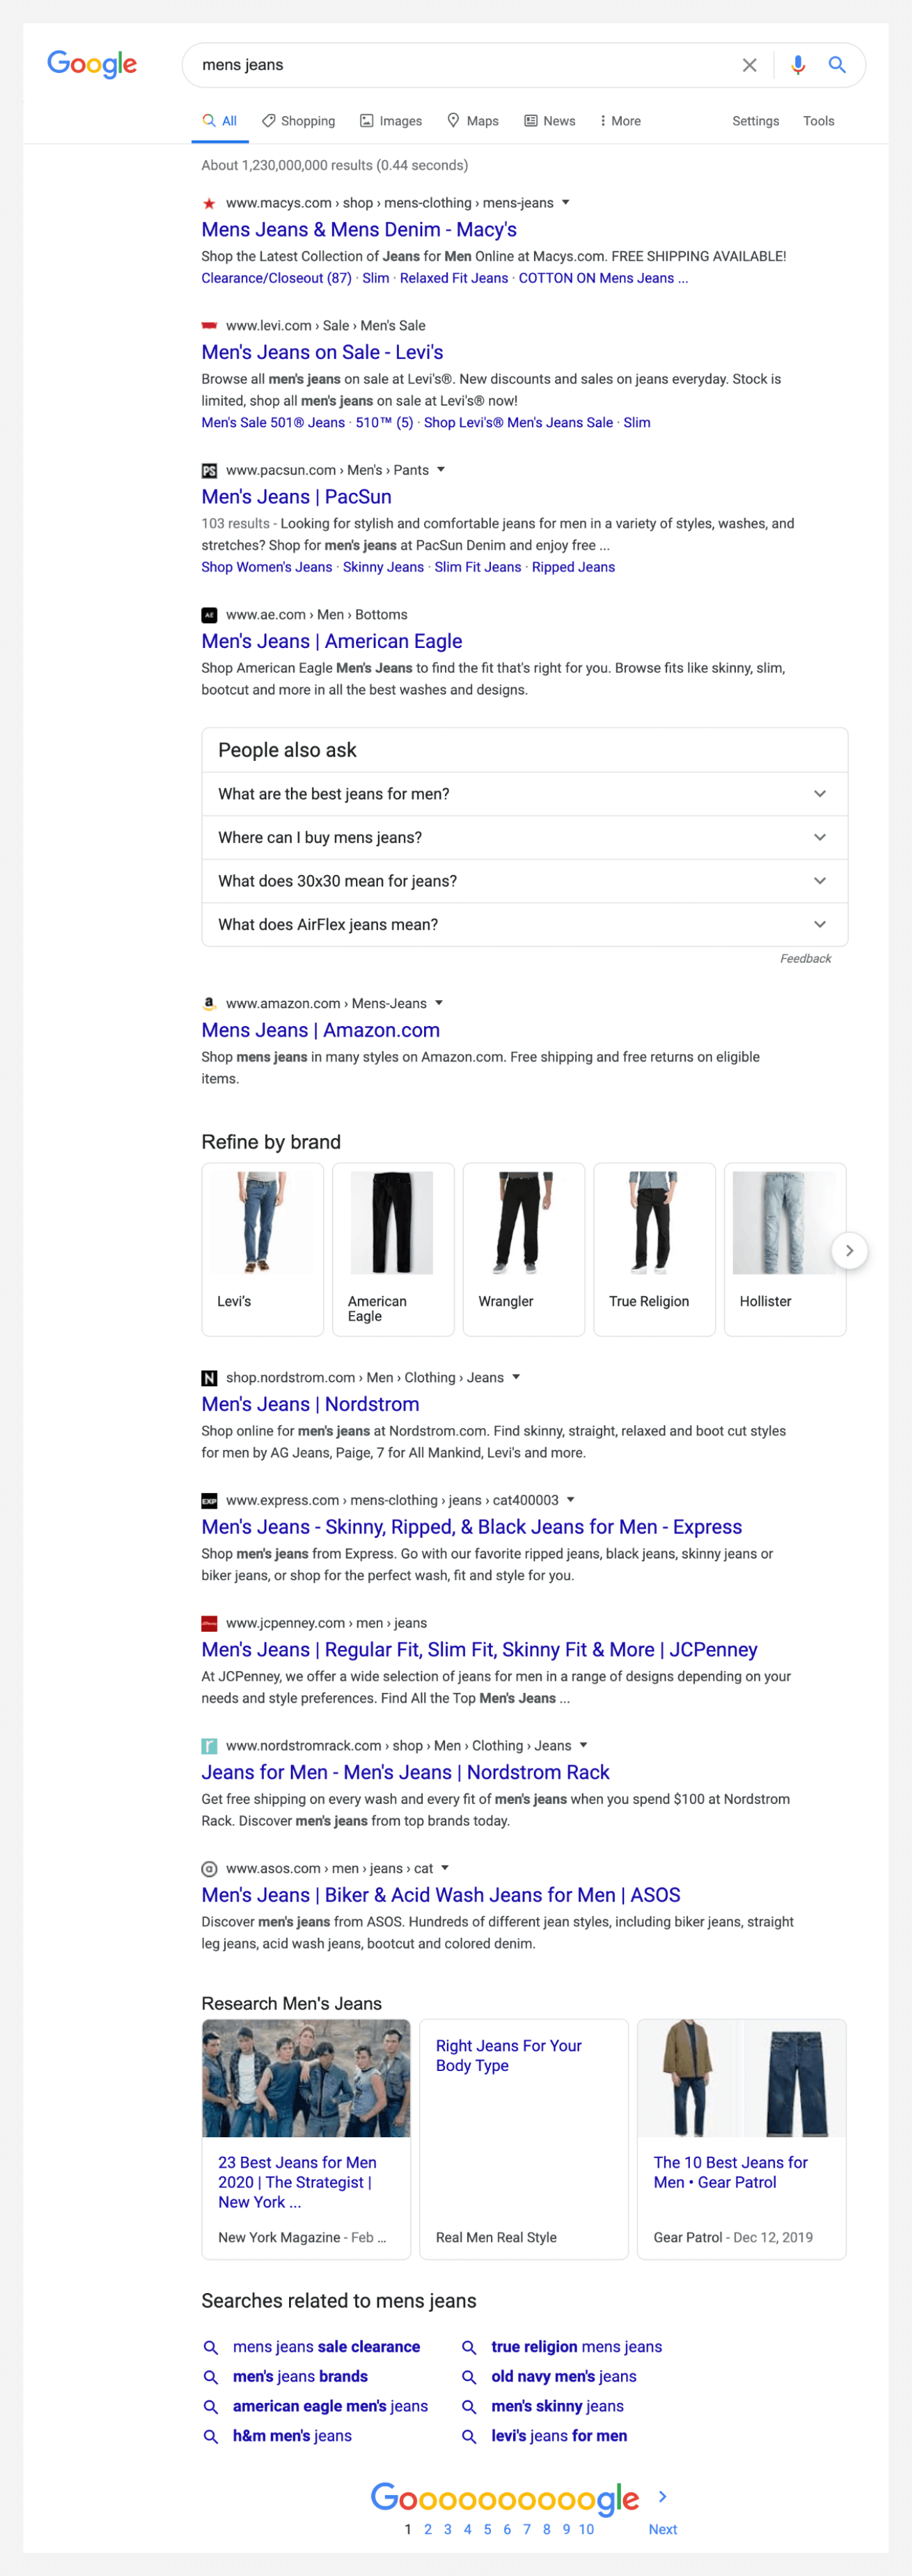Go to results page 10
The width and height of the screenshot is (912, 2576).
(586, 2529)
